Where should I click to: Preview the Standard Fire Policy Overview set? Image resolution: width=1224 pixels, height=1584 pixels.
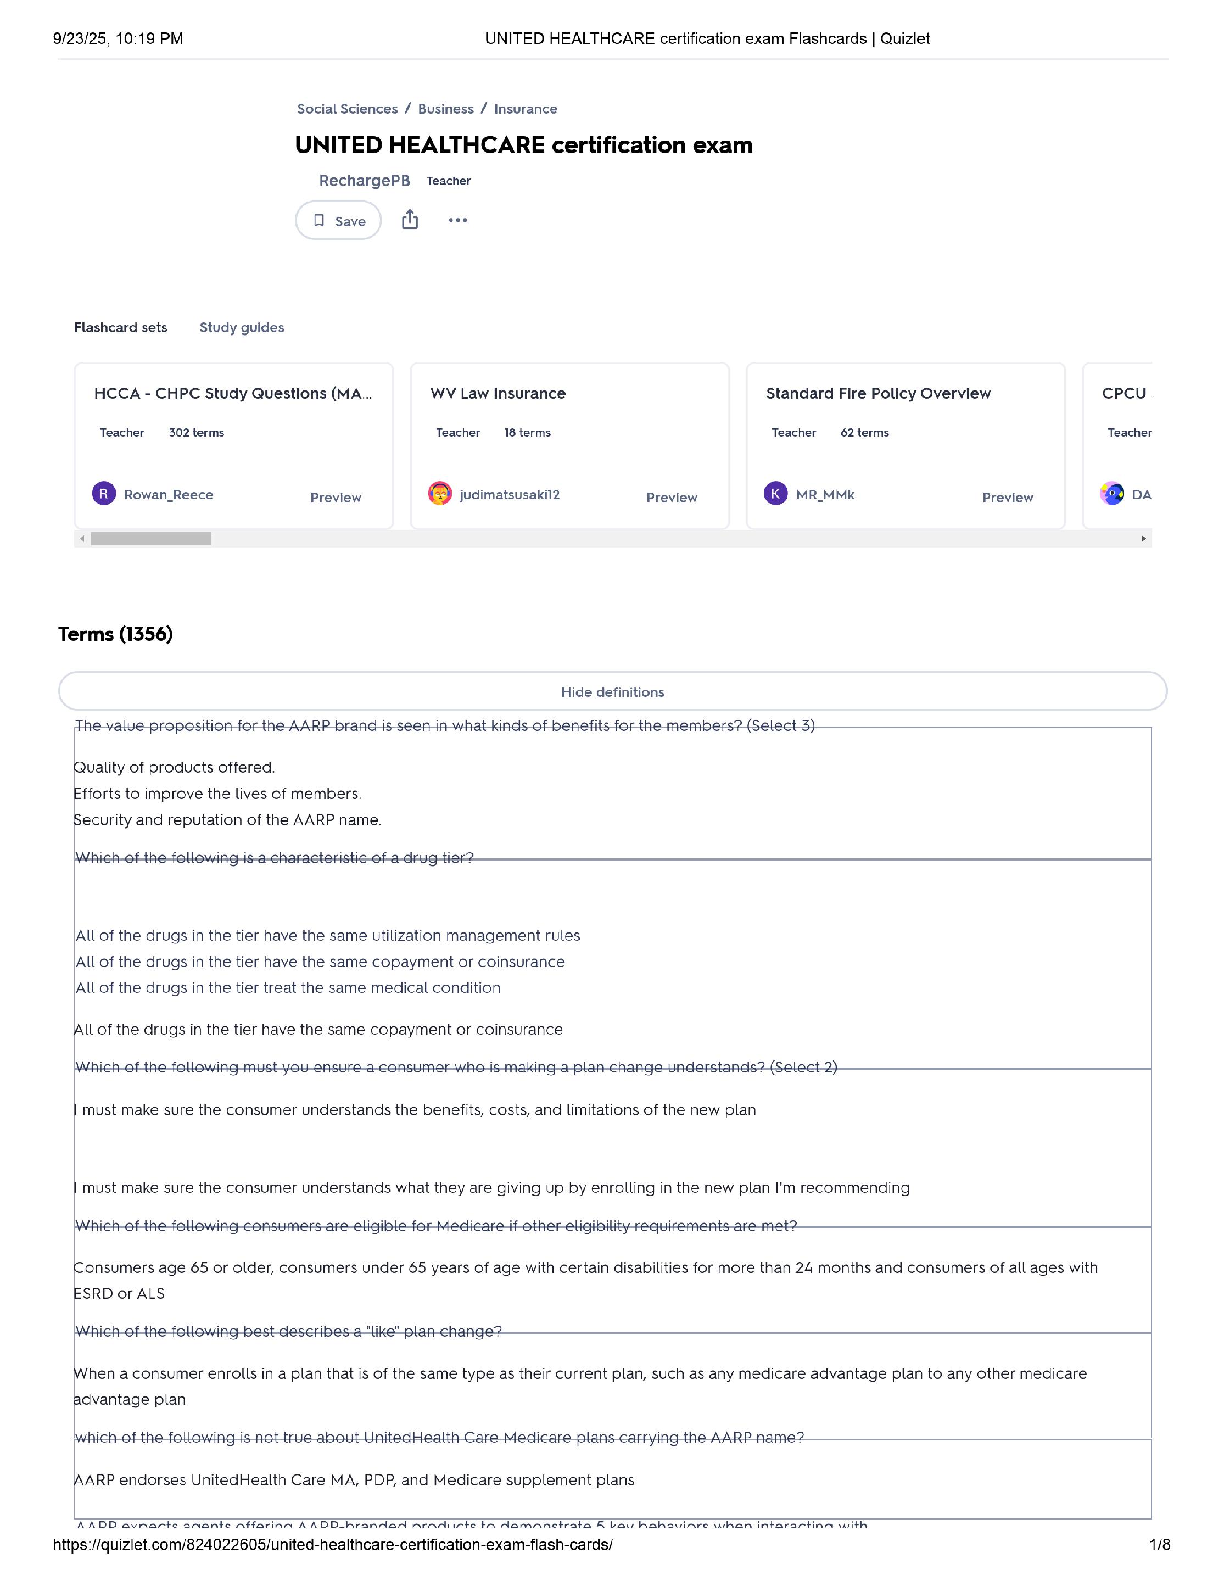1007,497
